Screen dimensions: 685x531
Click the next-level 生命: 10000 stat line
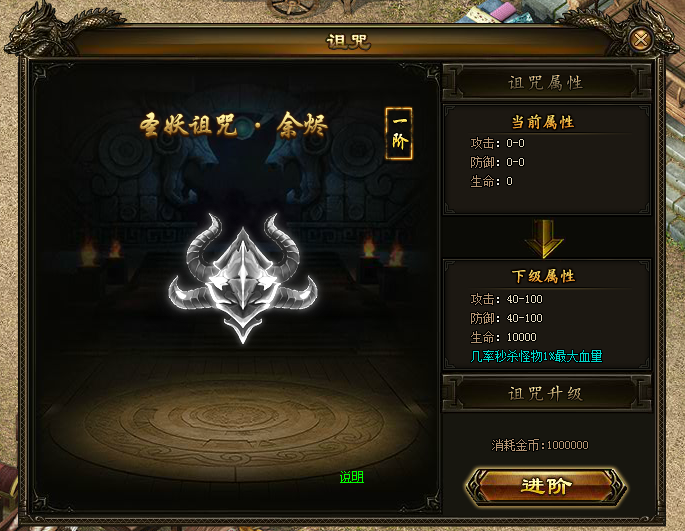click(503, 337)
